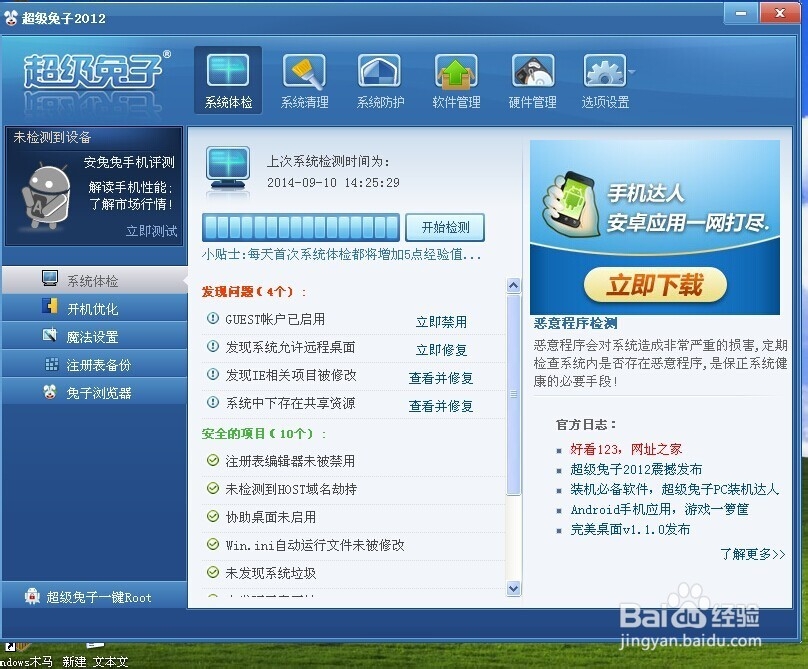Click the 手机达人 advertisement banner
The height and width of the screenshot is (669, 808).
click(654, 227)
